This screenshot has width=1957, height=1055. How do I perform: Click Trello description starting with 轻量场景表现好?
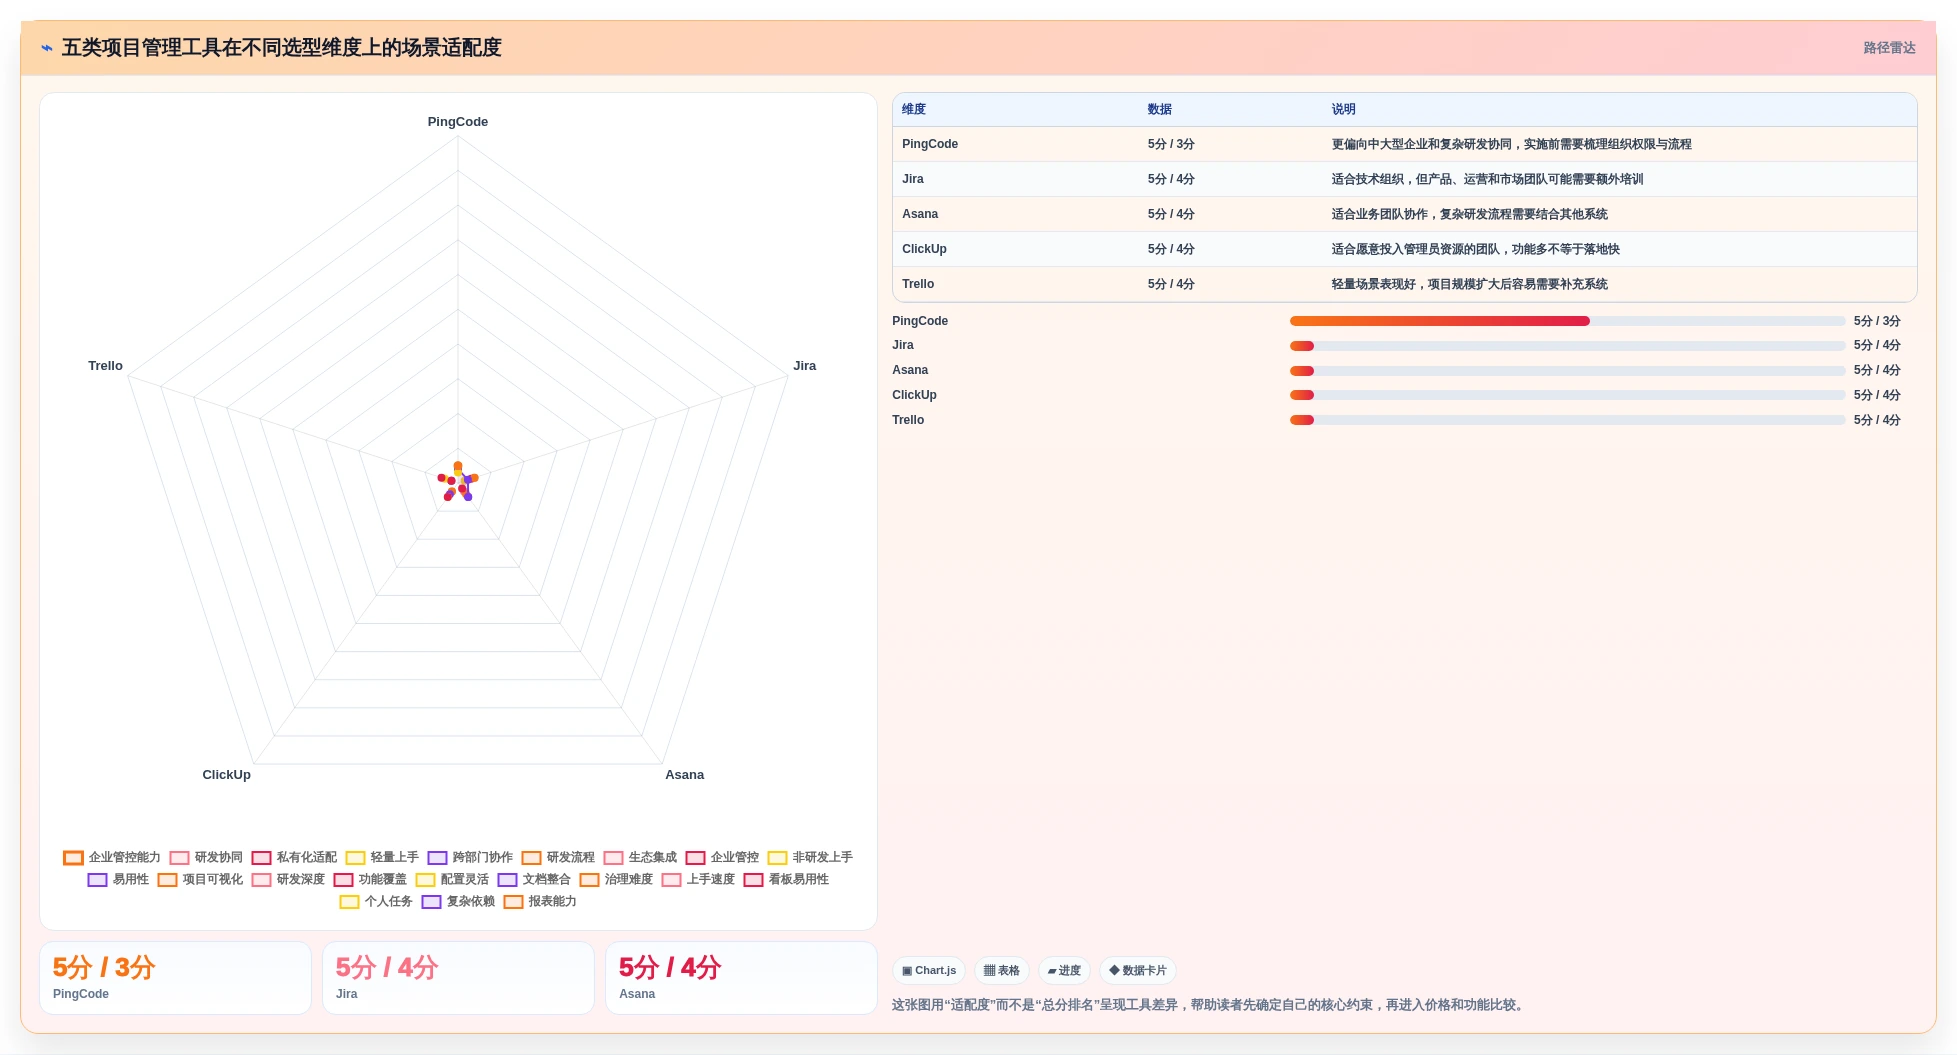coord(1470,284)
